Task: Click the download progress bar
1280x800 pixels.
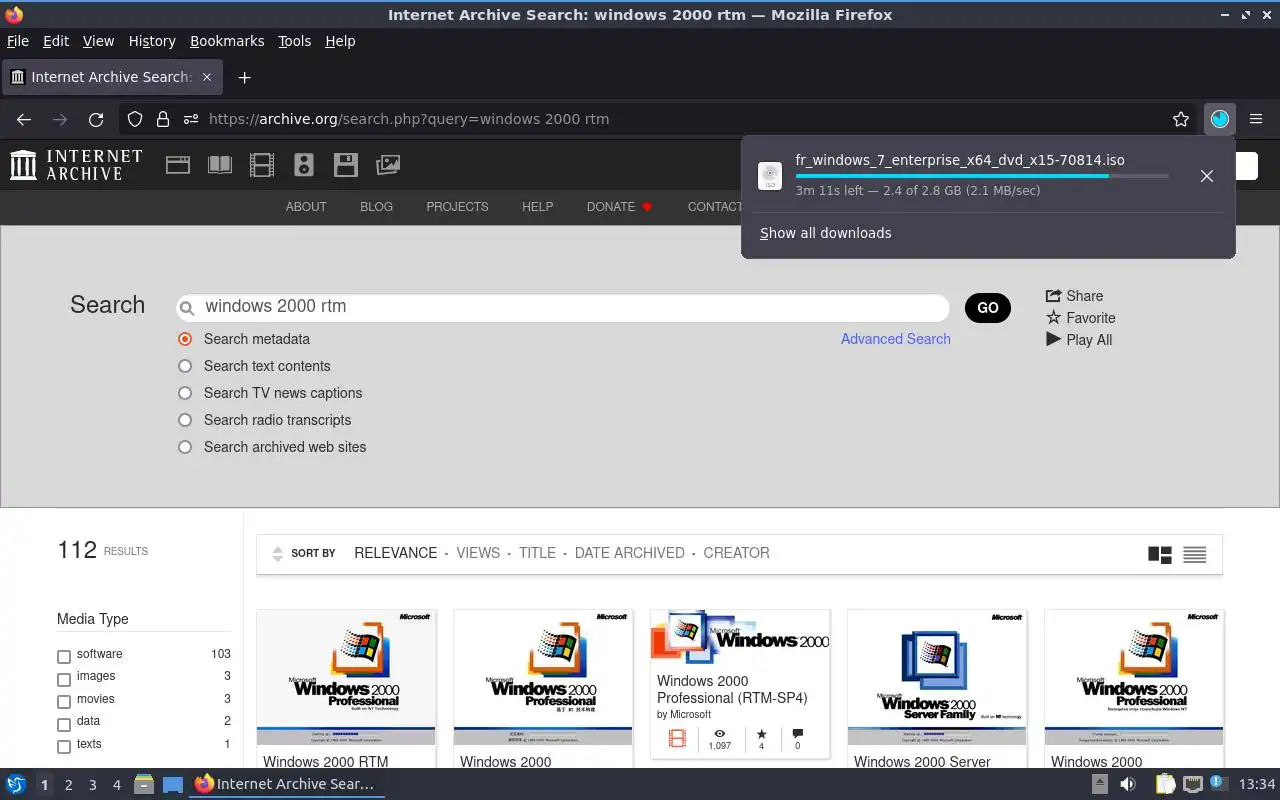Action: (982, 176)
